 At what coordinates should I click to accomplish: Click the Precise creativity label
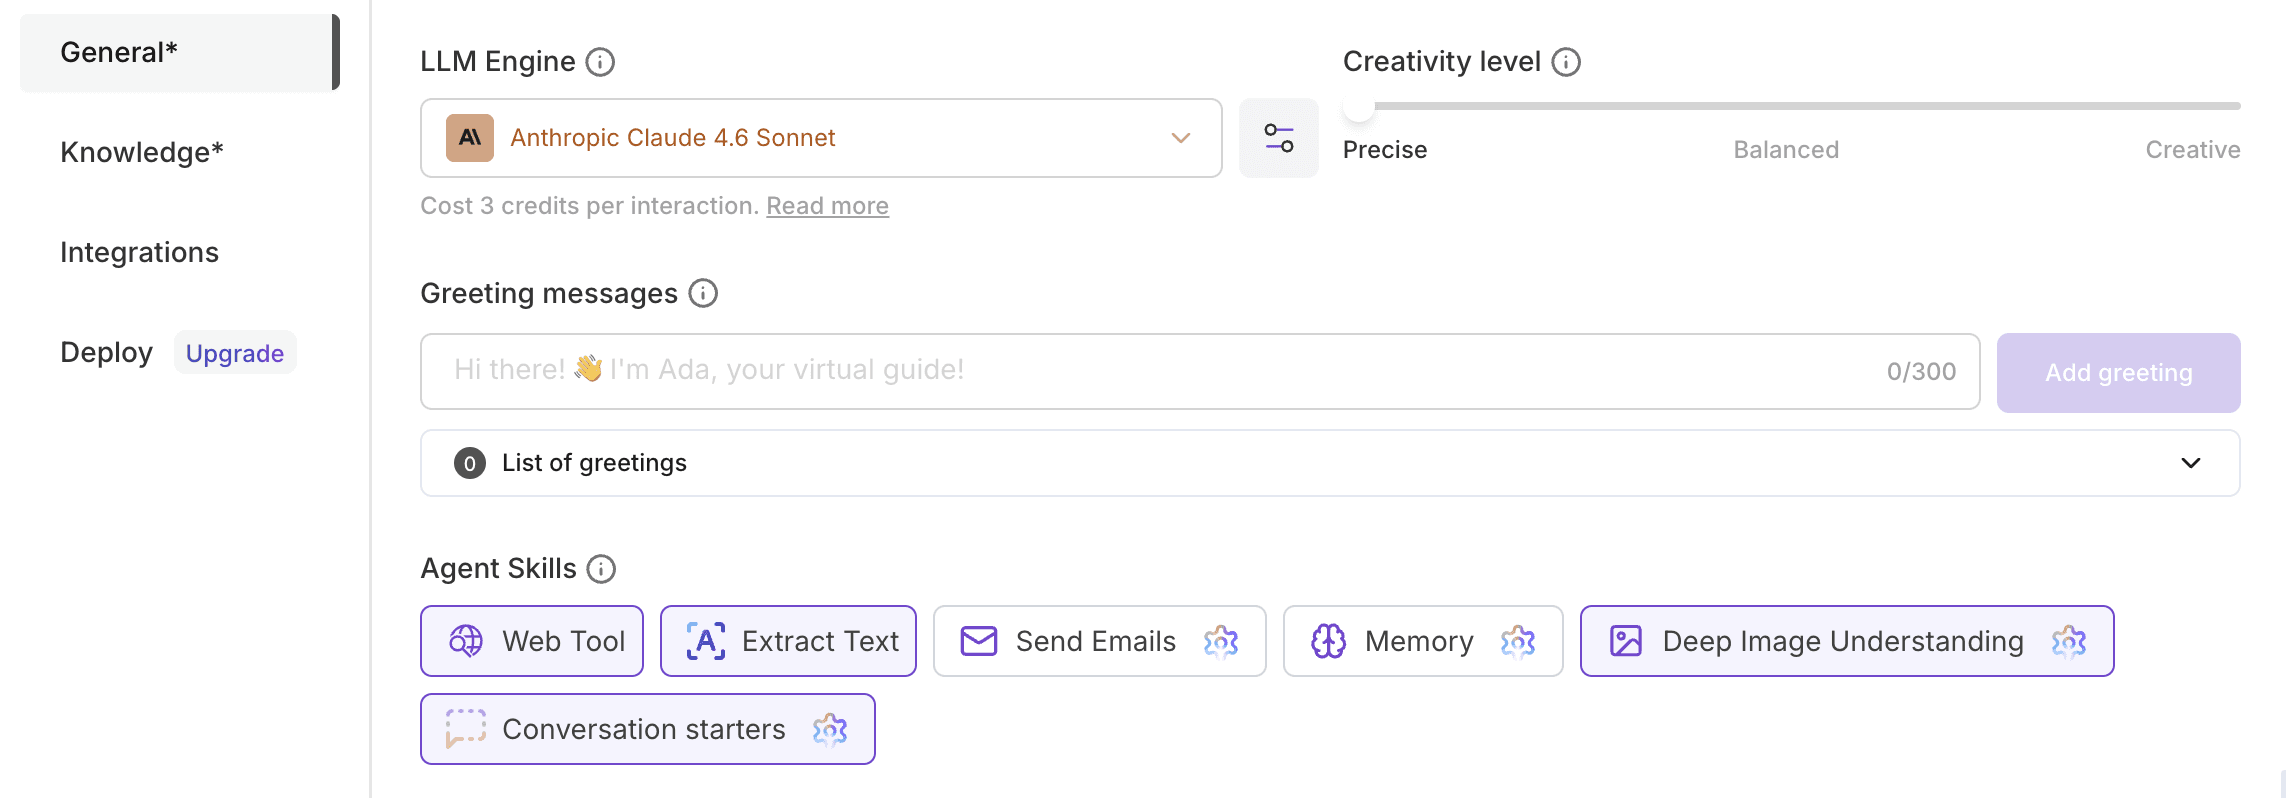pos(1385,150)
